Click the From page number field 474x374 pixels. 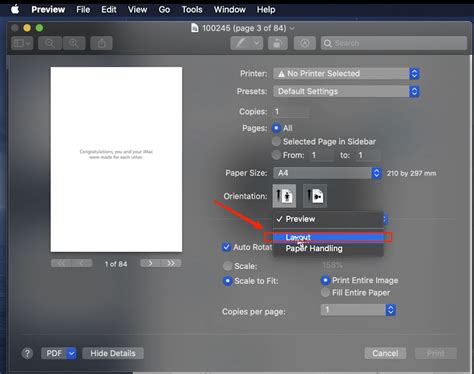click(322, 155)
